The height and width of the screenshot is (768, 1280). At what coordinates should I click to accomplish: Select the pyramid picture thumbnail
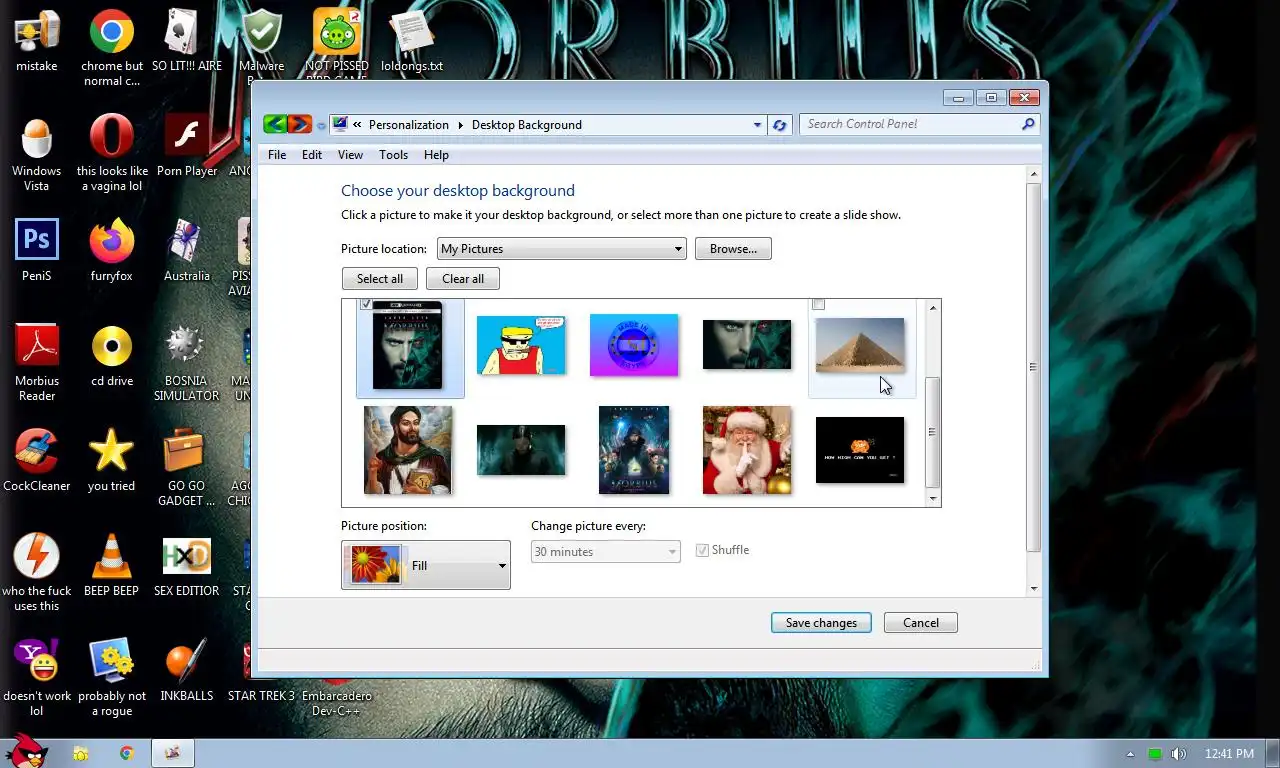click(x=860, y=345)
